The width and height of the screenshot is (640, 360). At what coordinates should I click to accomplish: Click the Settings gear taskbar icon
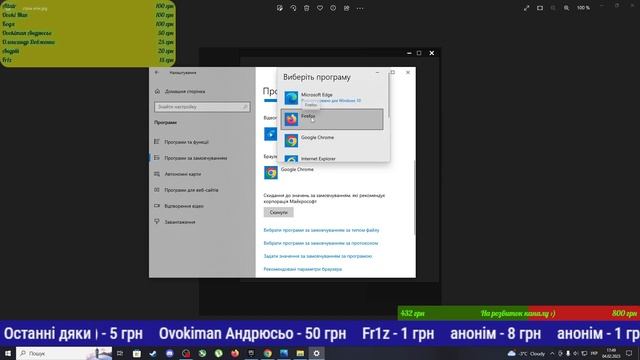316,353
